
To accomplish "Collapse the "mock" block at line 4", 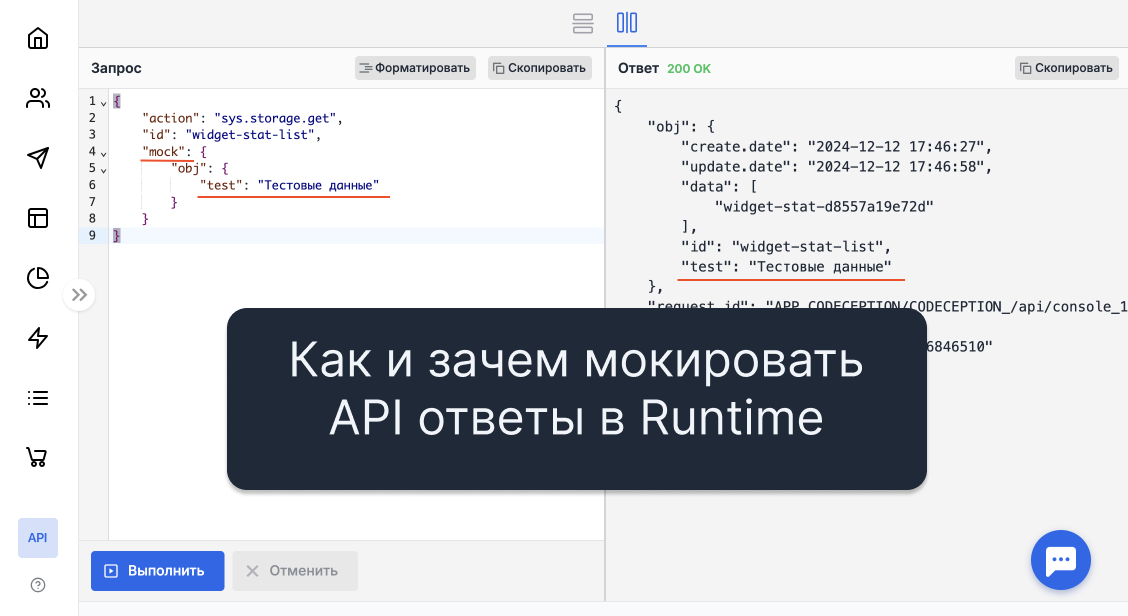I will pos(104,153).
